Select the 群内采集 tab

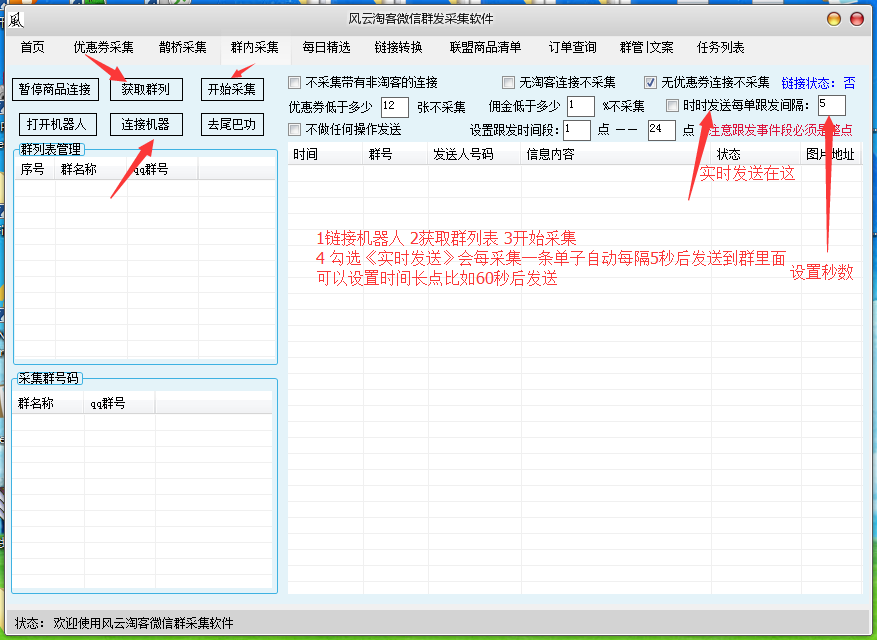pos(254,48)
